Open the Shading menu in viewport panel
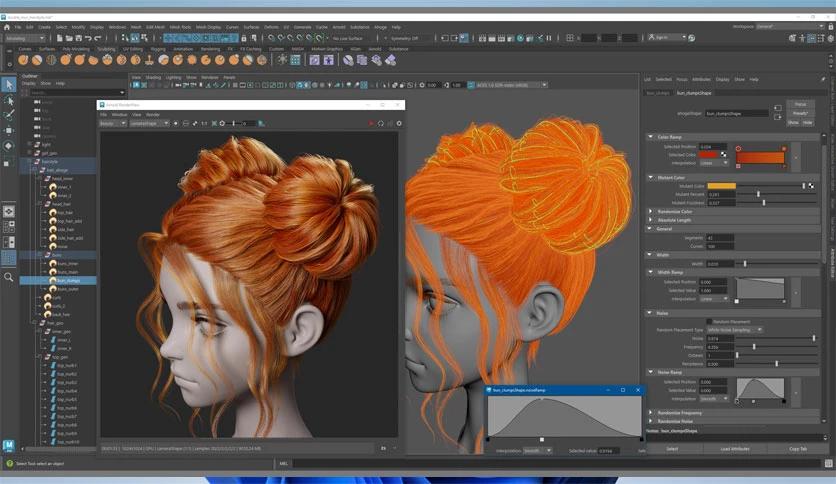This screenshot has height=484, width=836. [154, 77]
